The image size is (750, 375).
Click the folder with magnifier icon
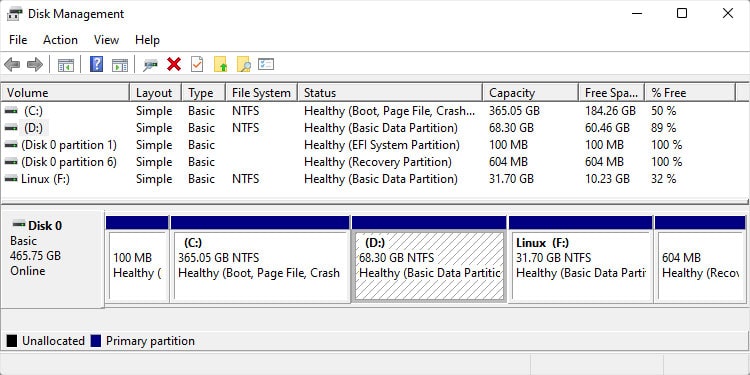pyautogui.click(x=243, y=64)
